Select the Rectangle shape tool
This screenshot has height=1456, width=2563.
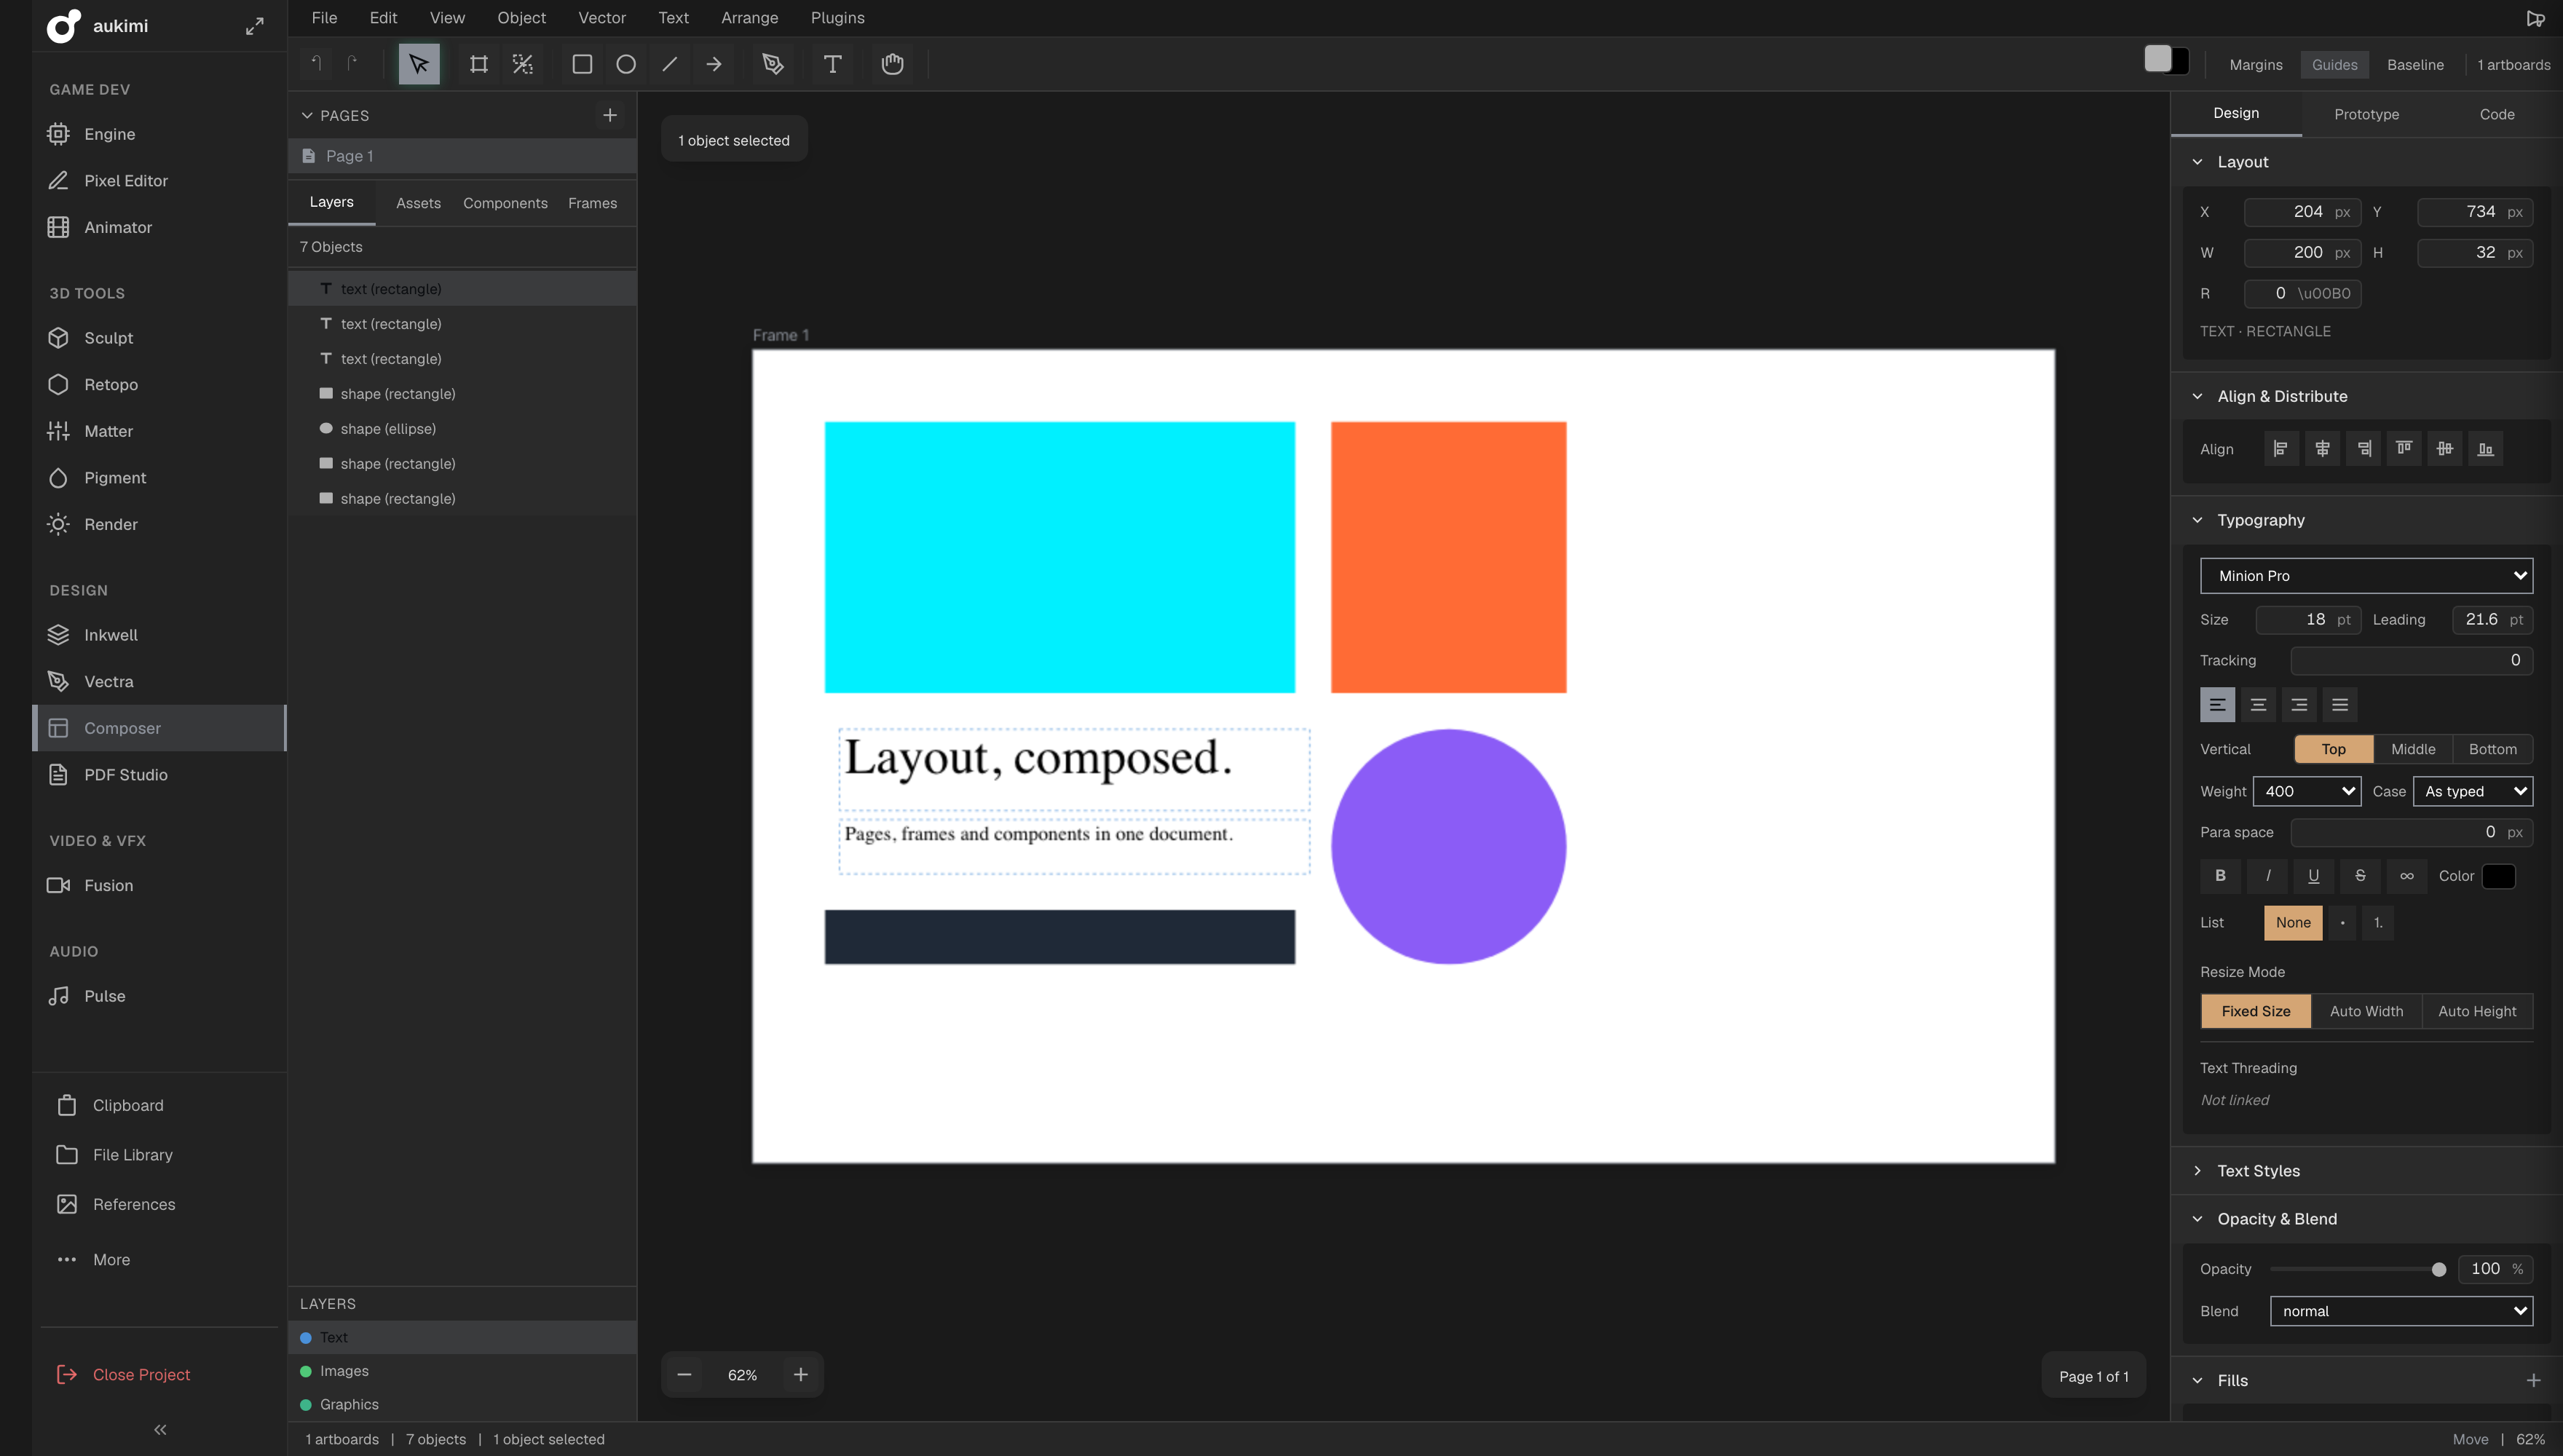click(x=582, y=64)
